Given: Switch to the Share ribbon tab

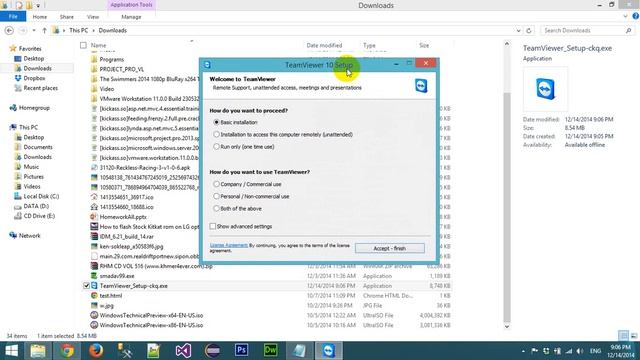Looking at the screenshot, I should [67, 17].
